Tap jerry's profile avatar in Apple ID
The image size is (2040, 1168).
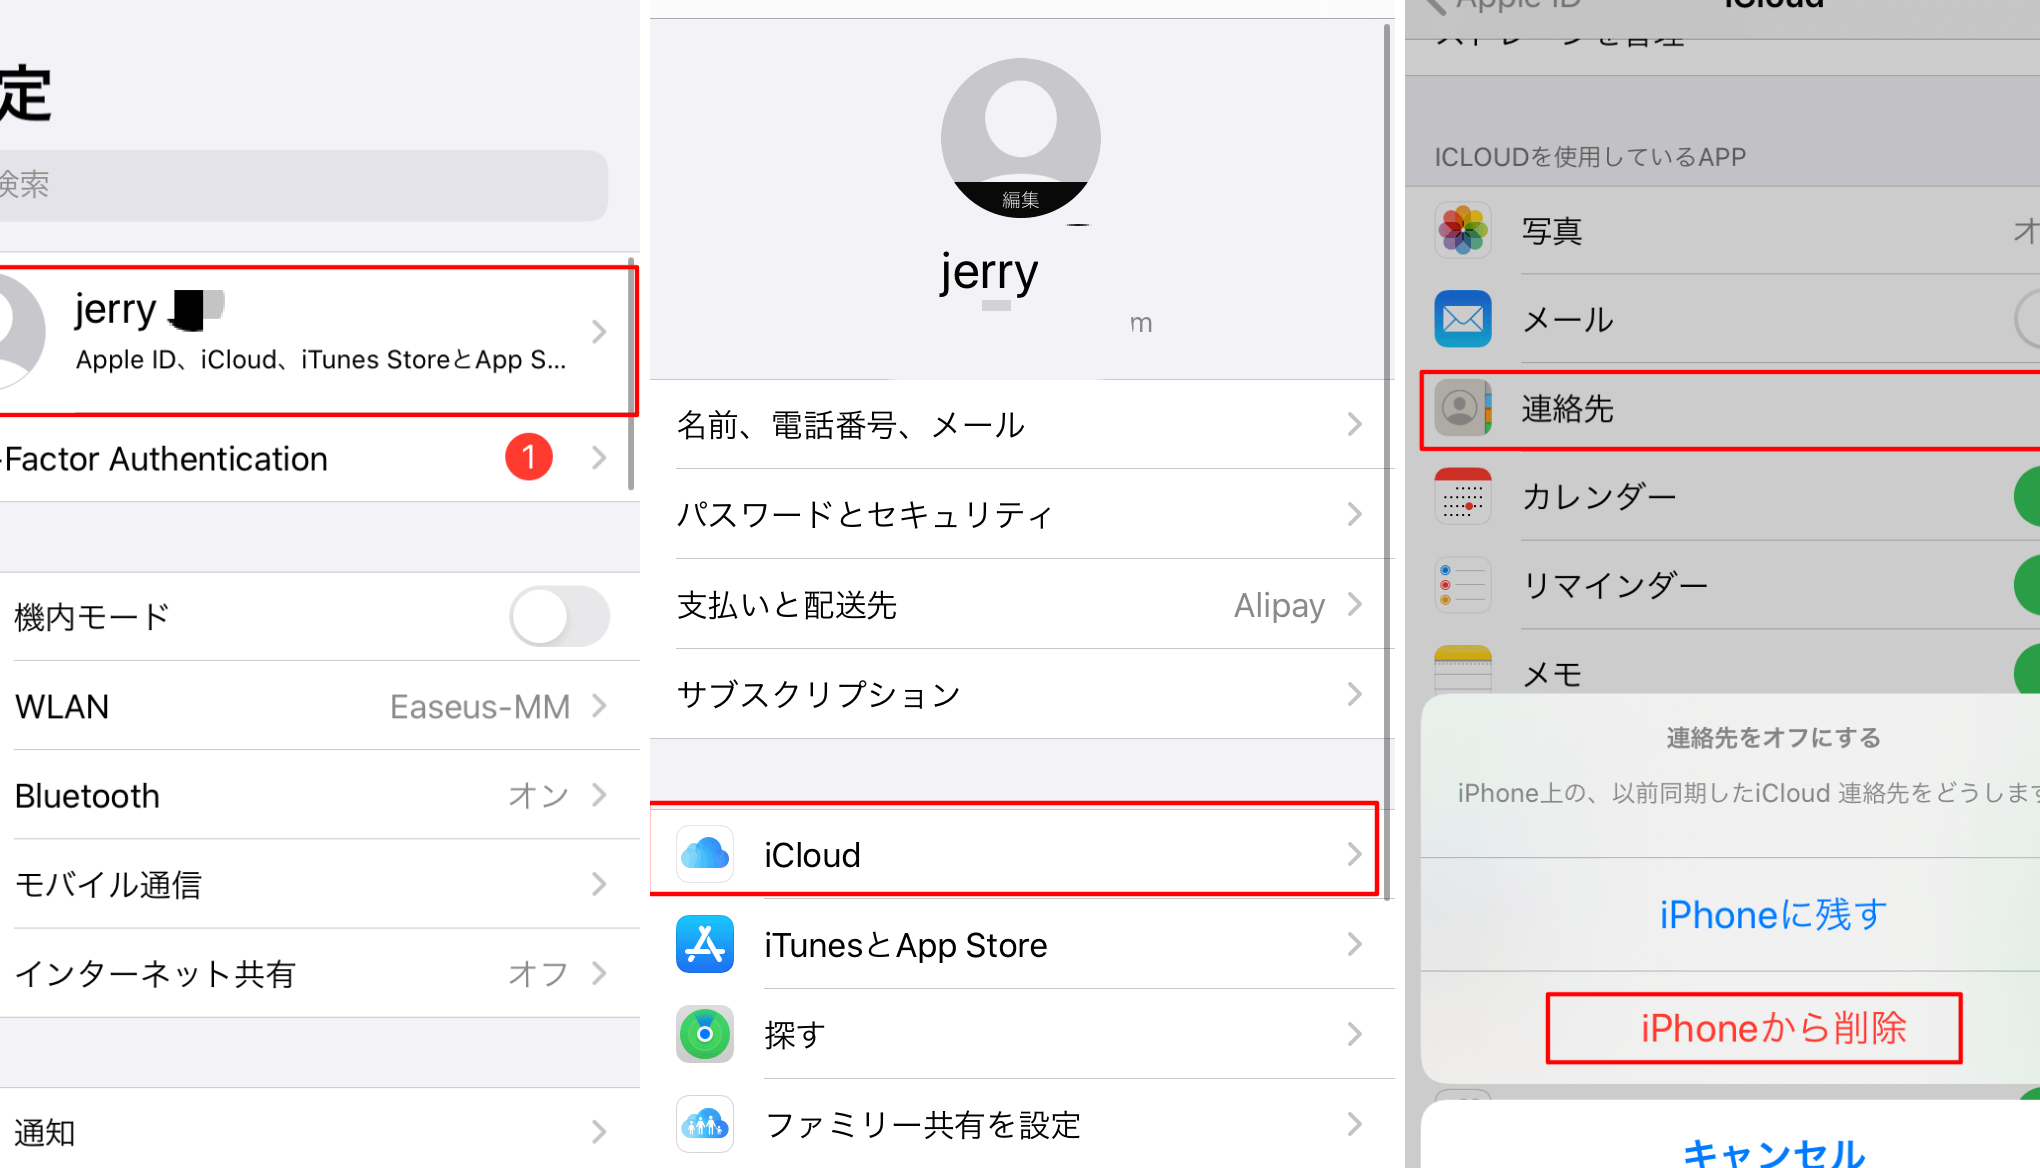[1020, 138]
